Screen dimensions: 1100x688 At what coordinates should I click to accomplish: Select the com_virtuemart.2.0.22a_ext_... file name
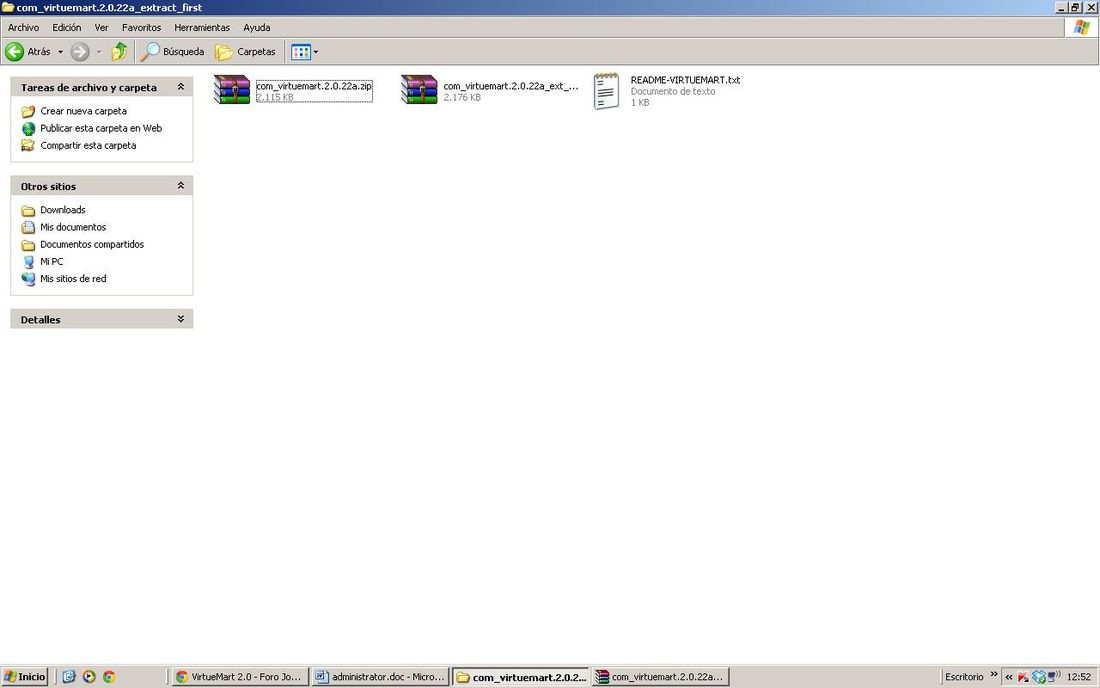click(x=511, y=86)
